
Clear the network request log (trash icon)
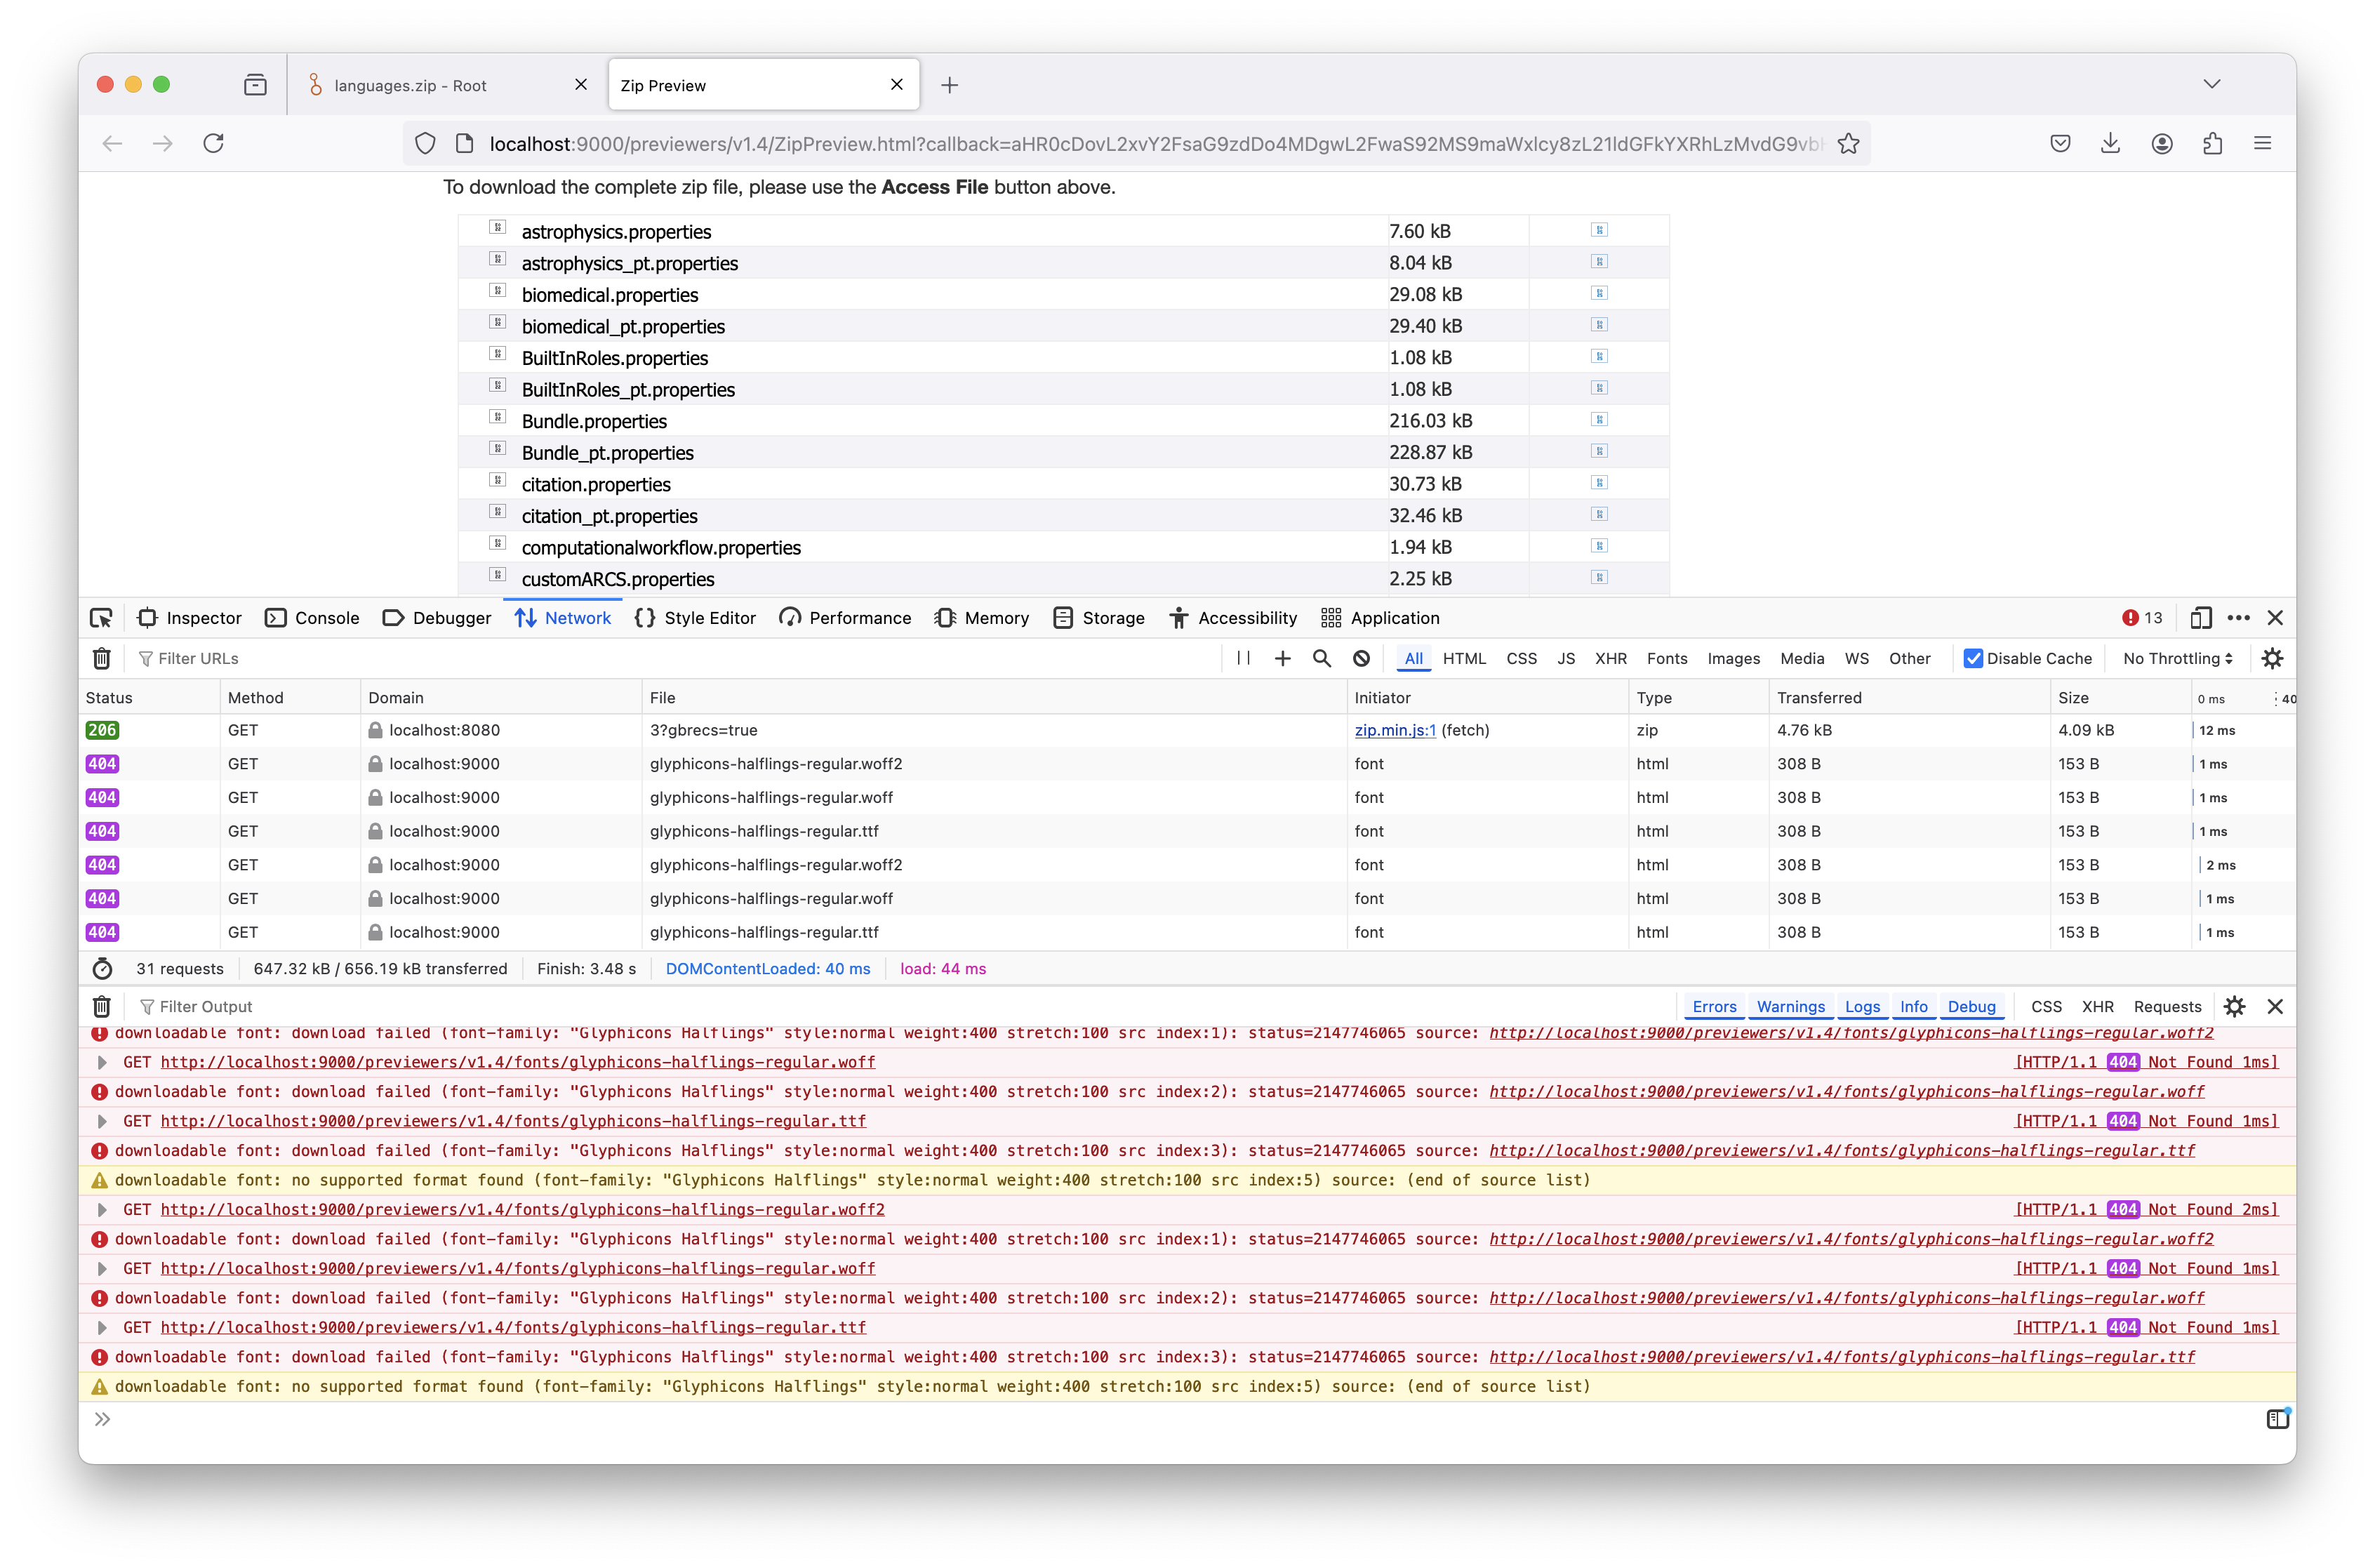point(101,658)
